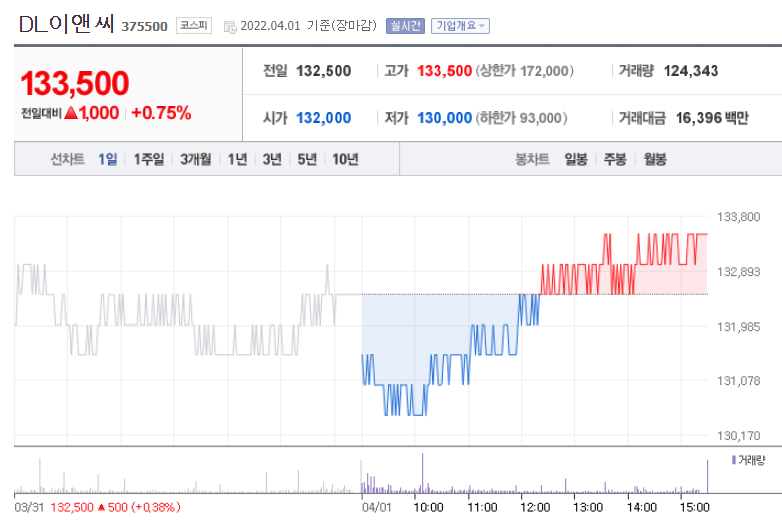Click the 14:00 time axis label
This screenshot has height=522, width=782.
[x=642, y=508]
